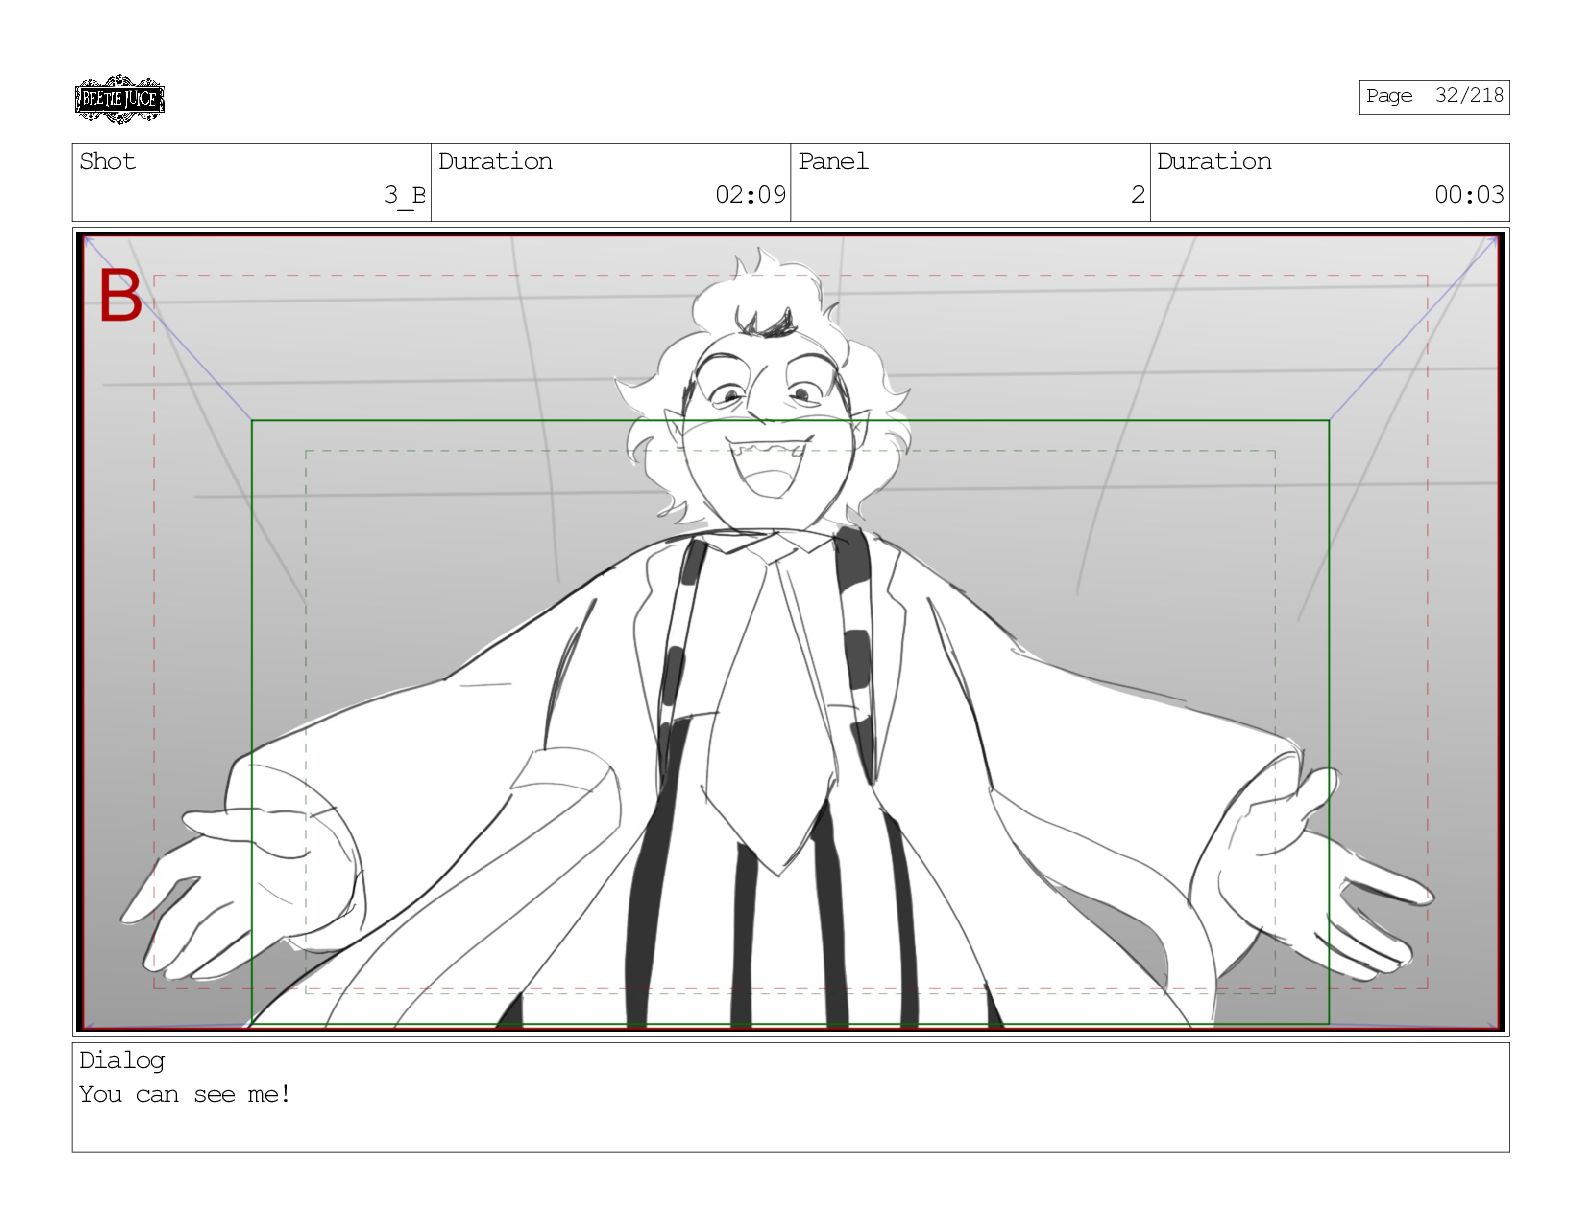Select the Dialog label
The width and height of the screenshot is (1584, 1224).
click(122, 1061)
